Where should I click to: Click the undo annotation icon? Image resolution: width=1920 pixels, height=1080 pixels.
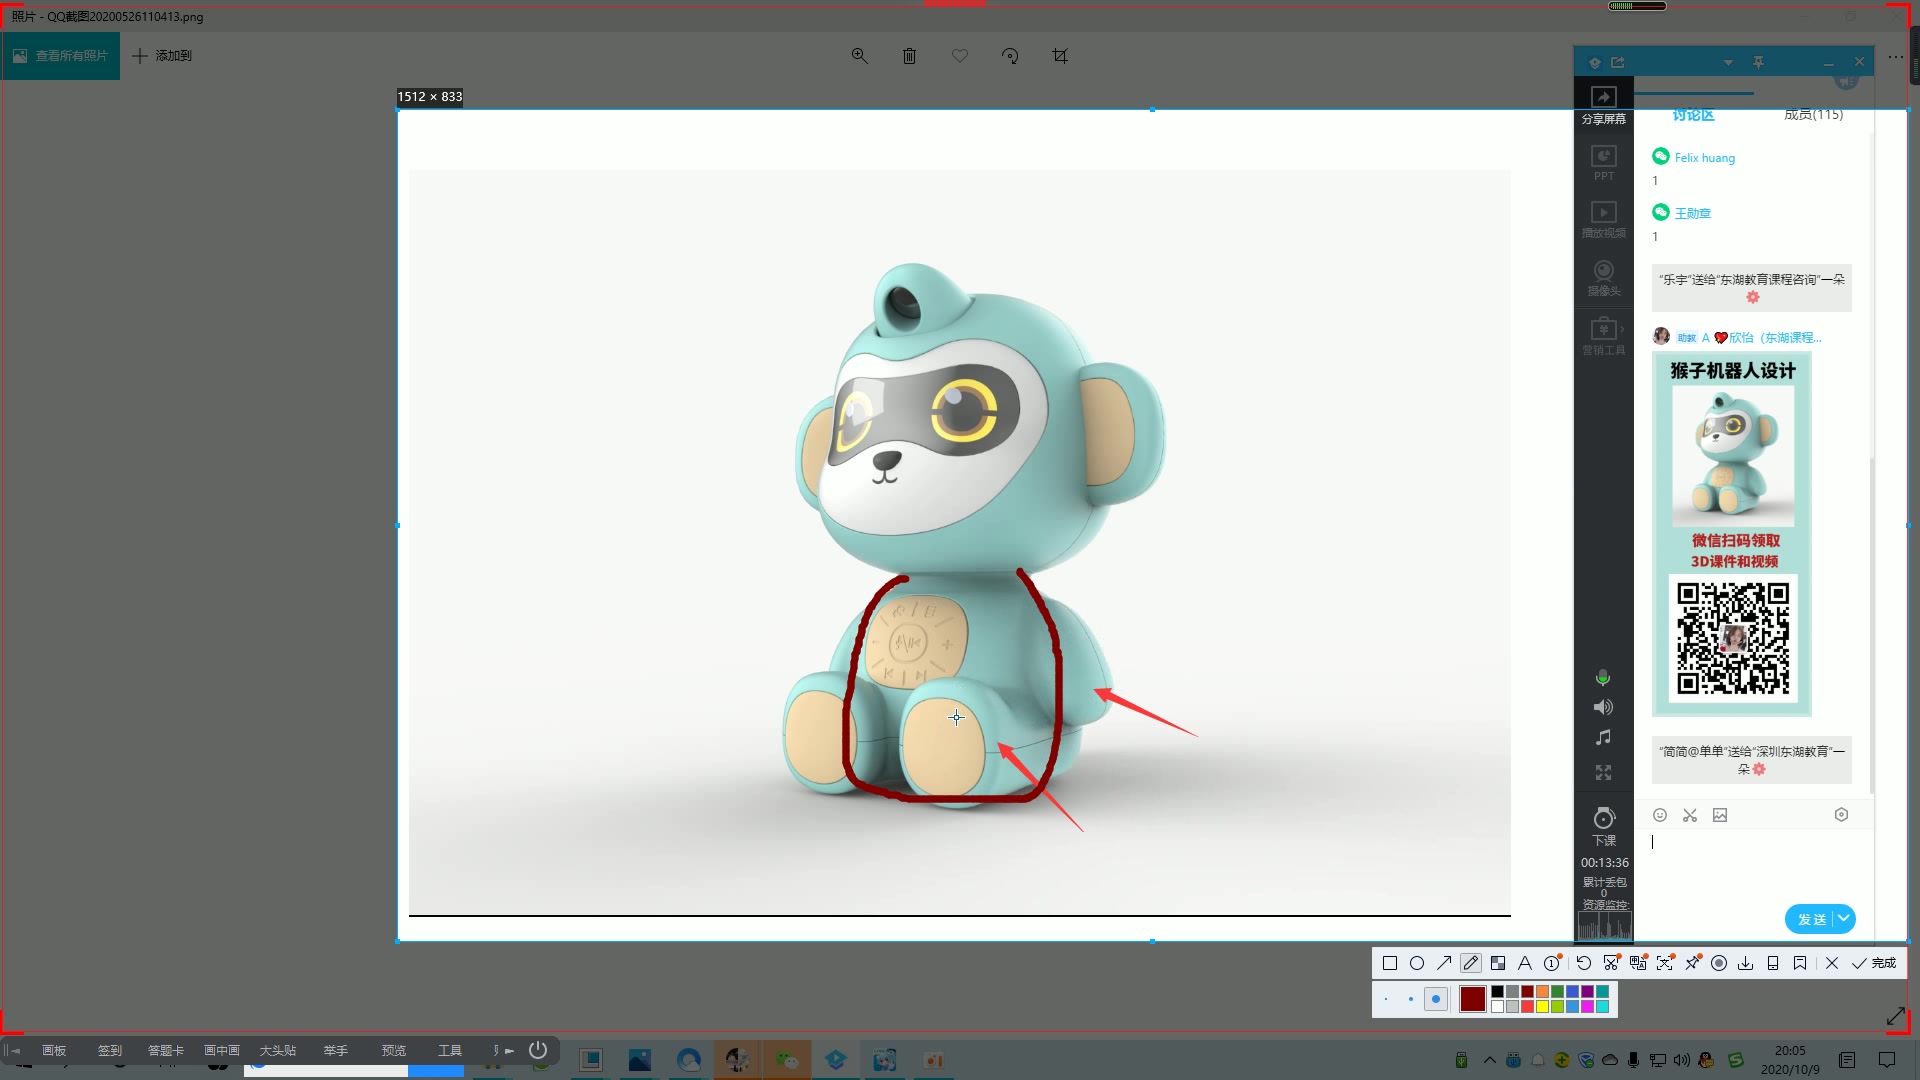pyautogui.click(x=1584, y=963)
